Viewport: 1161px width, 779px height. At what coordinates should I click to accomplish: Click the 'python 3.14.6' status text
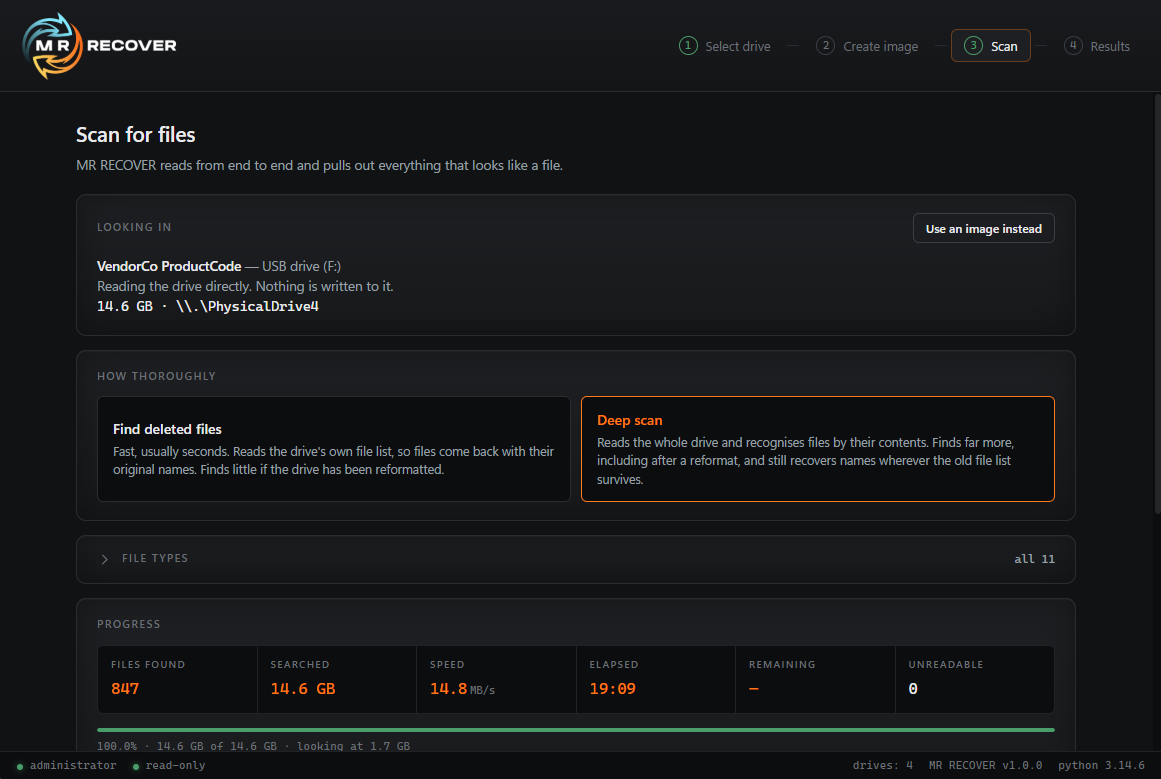coord(1101,766)
